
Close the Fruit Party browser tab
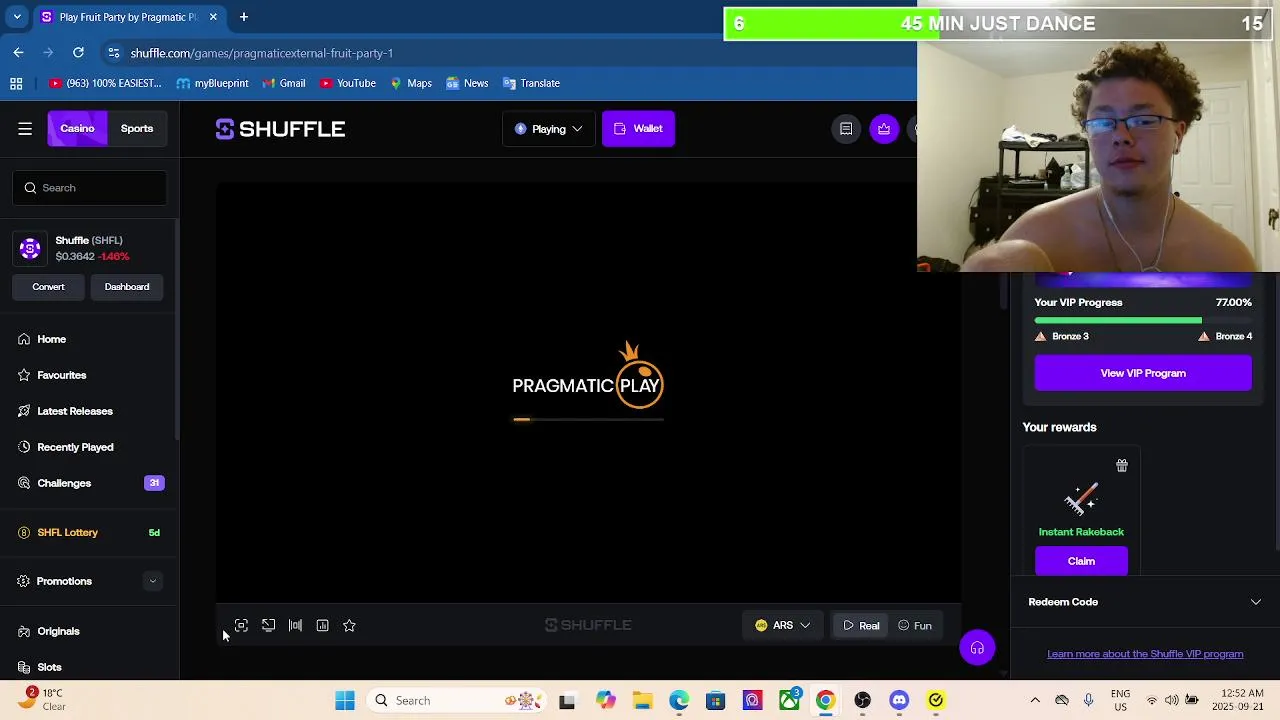(213, 17)
